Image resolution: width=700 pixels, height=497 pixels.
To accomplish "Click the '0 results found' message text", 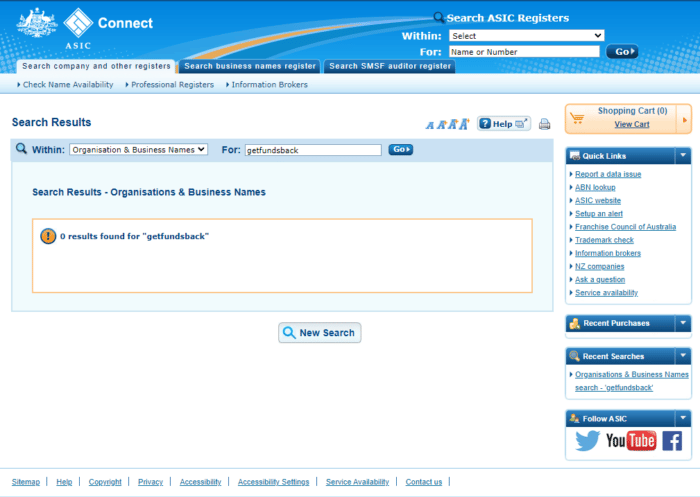I will 134,236.
